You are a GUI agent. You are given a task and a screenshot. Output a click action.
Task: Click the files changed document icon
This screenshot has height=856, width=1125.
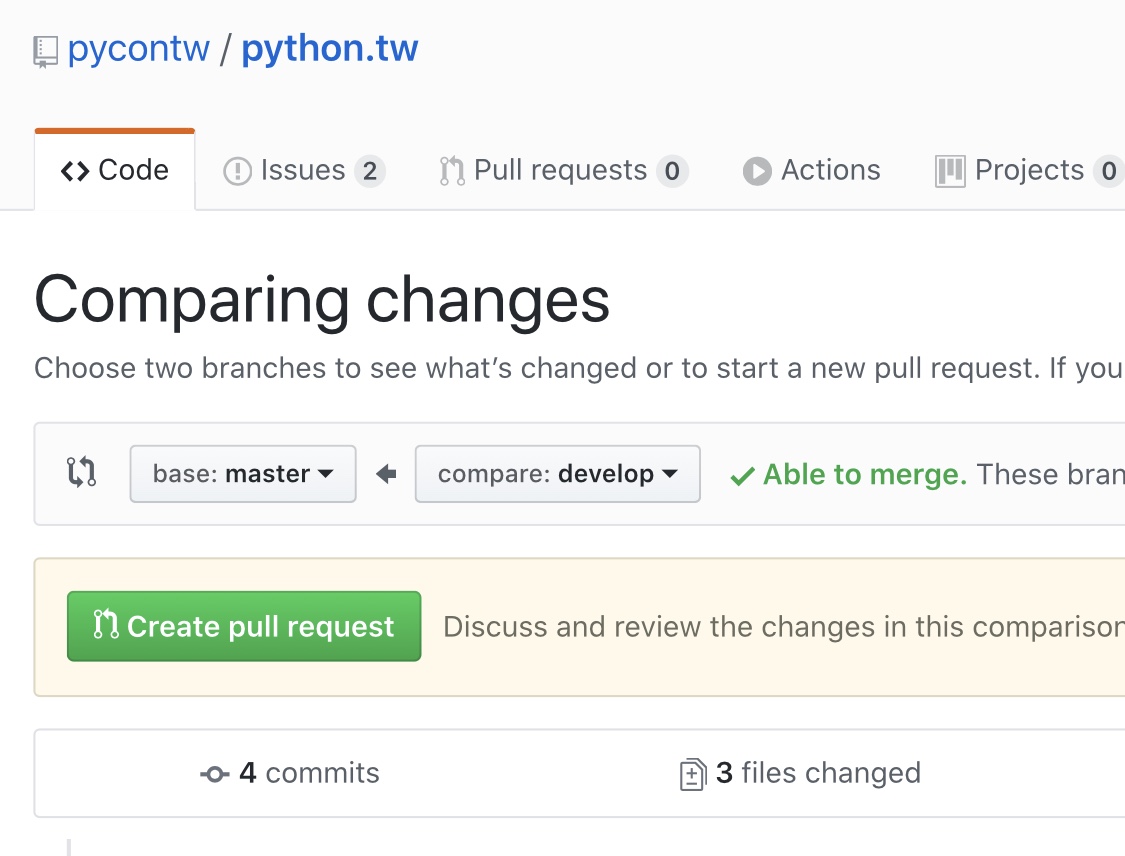694,772
